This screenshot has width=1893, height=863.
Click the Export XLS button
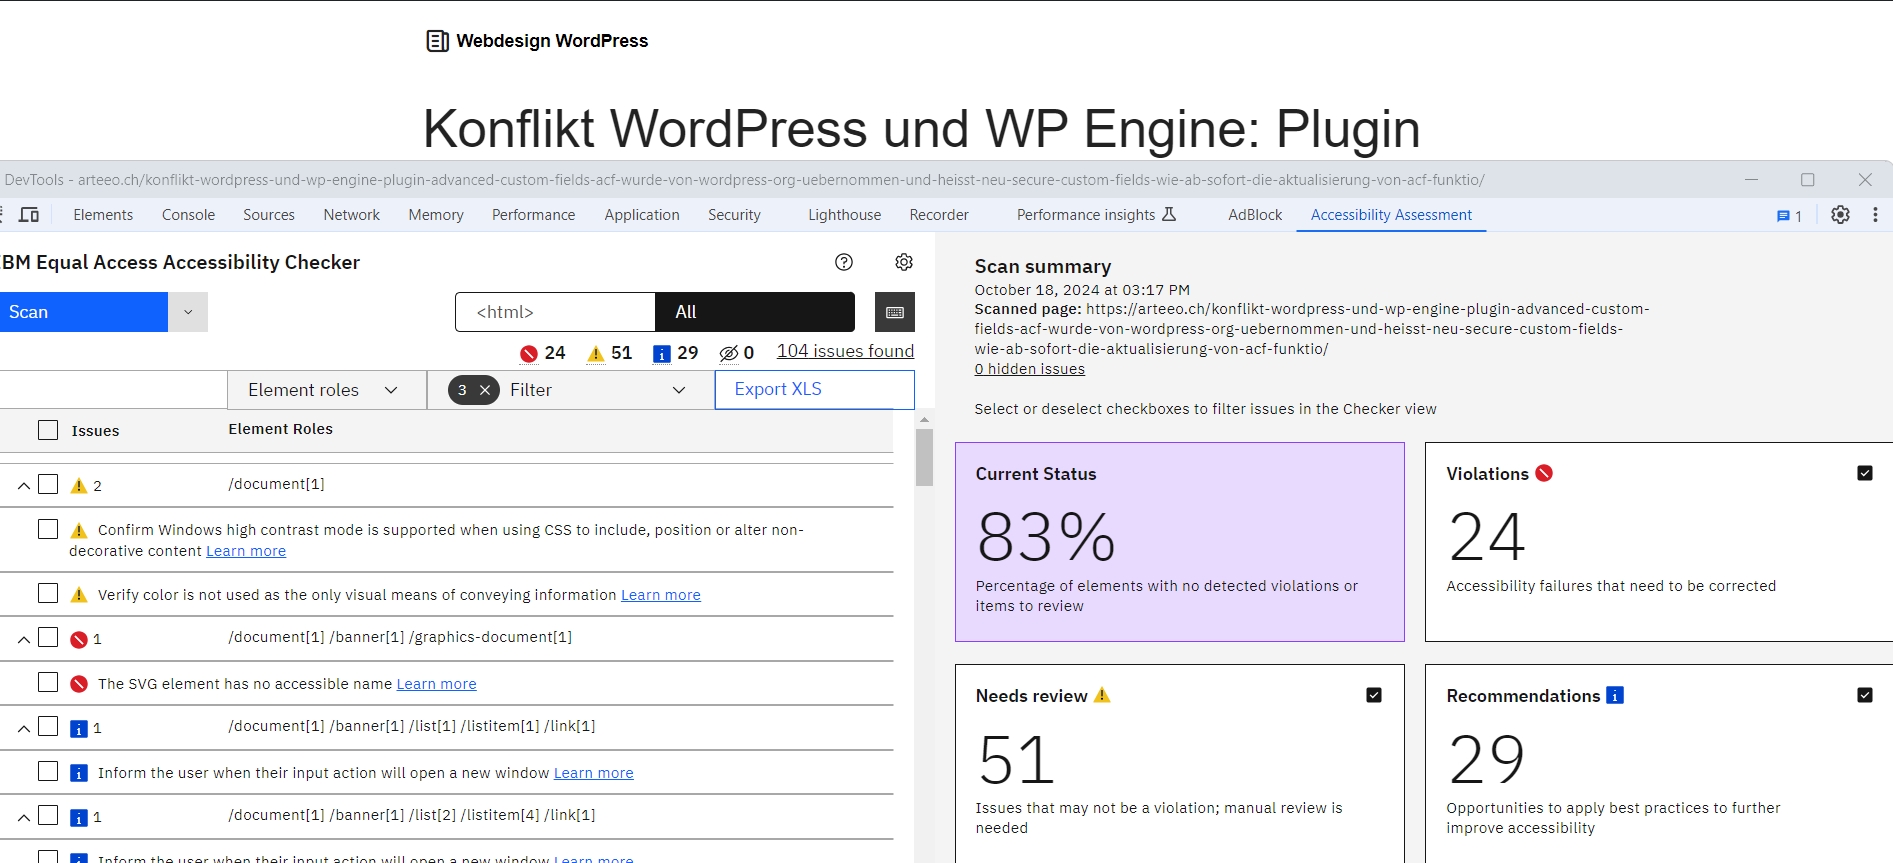click(815, 390)
